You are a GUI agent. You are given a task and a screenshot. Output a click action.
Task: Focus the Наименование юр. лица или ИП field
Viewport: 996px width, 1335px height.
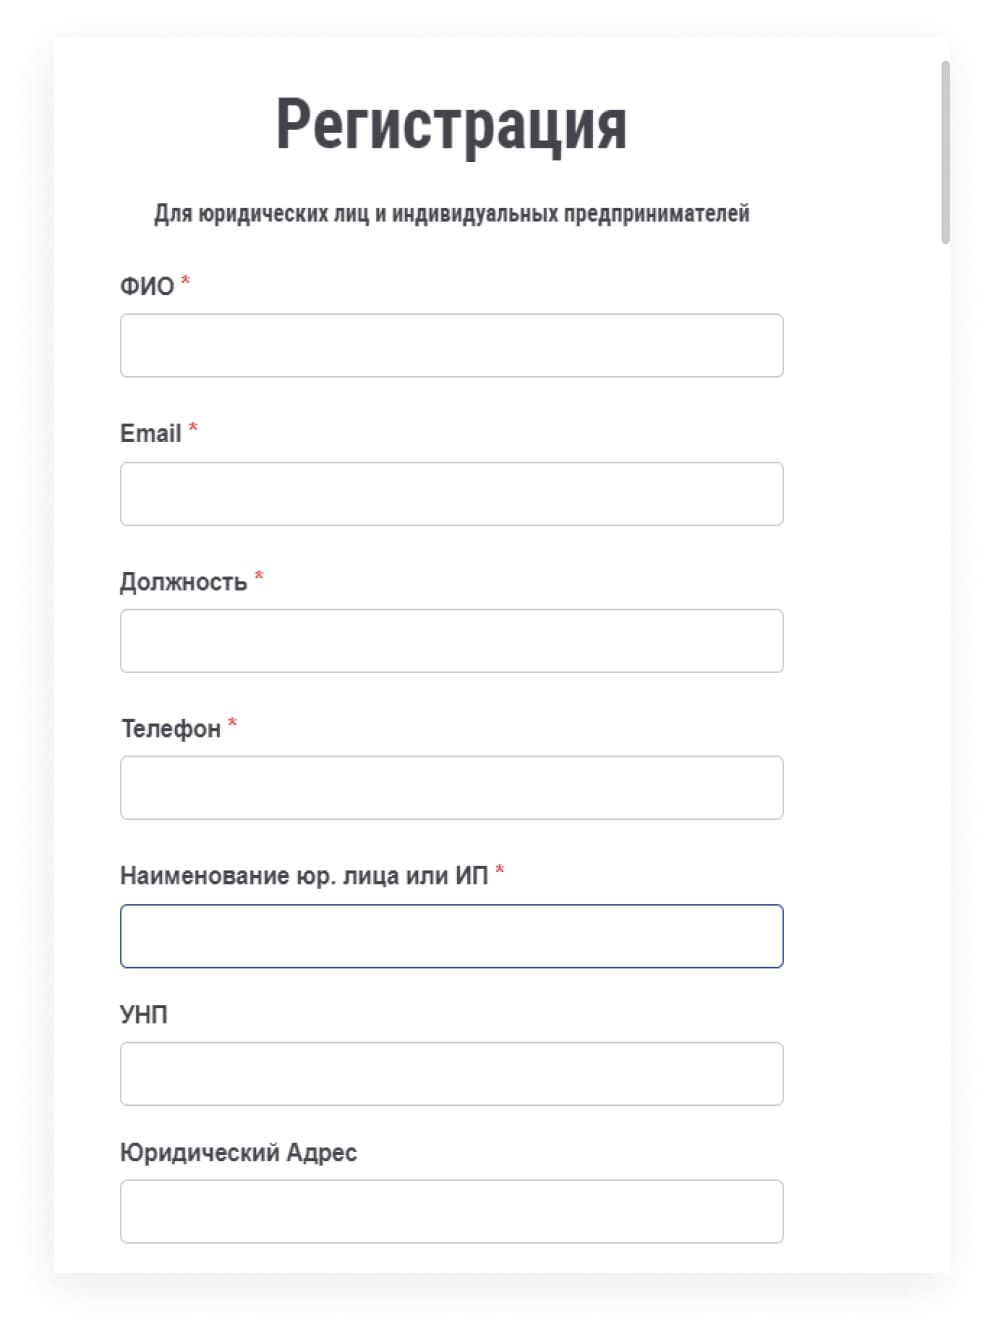451,936
